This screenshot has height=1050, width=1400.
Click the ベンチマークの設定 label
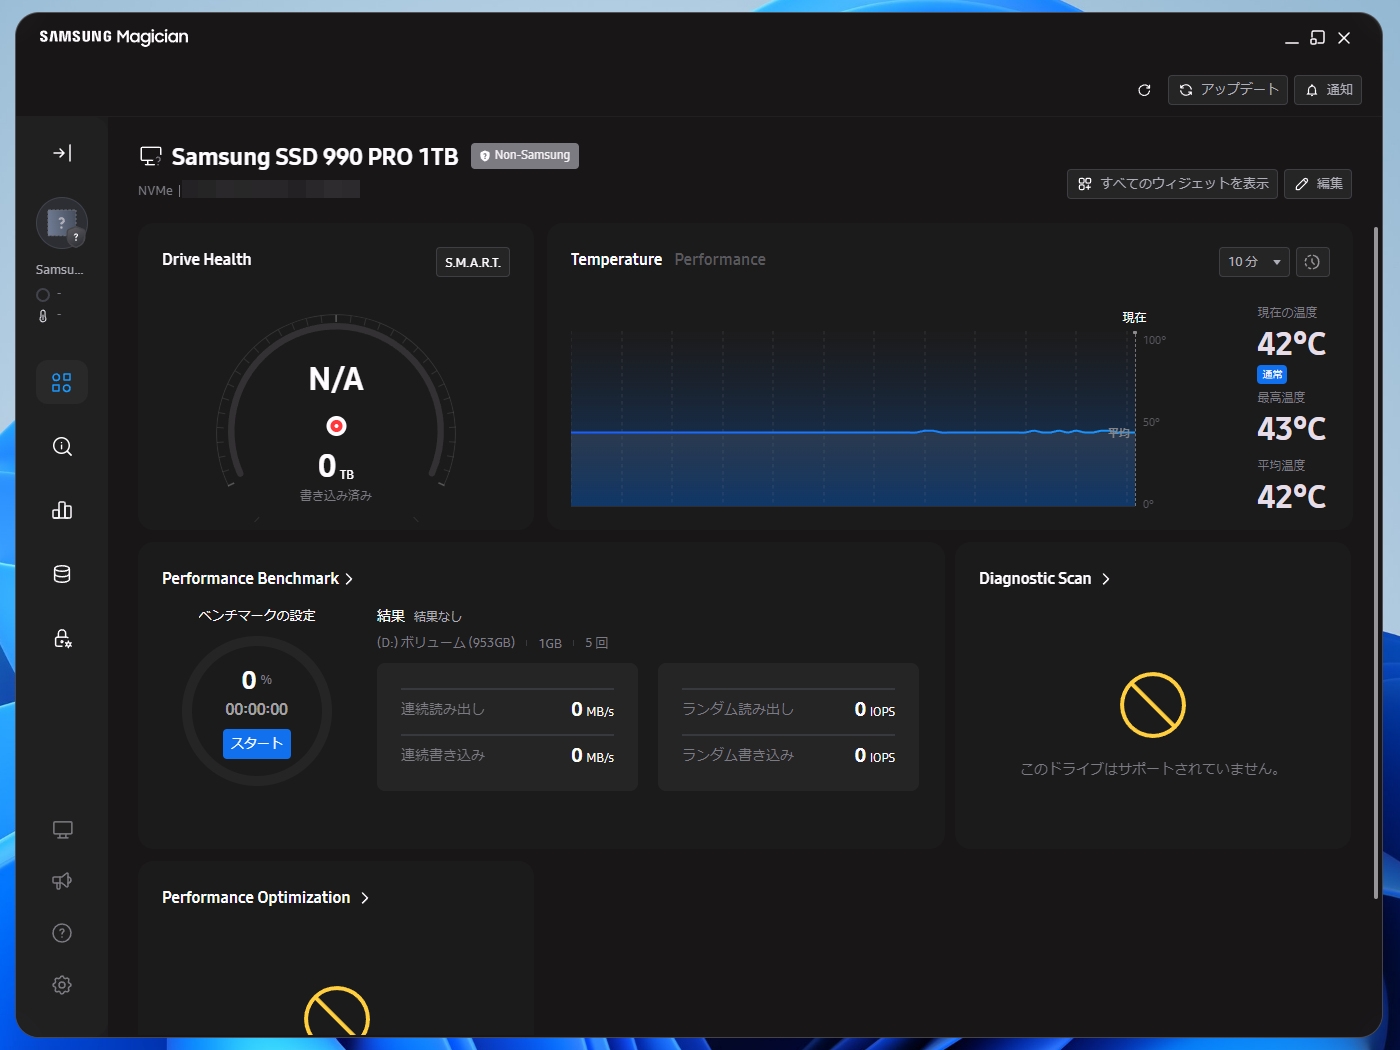(257, 615)
